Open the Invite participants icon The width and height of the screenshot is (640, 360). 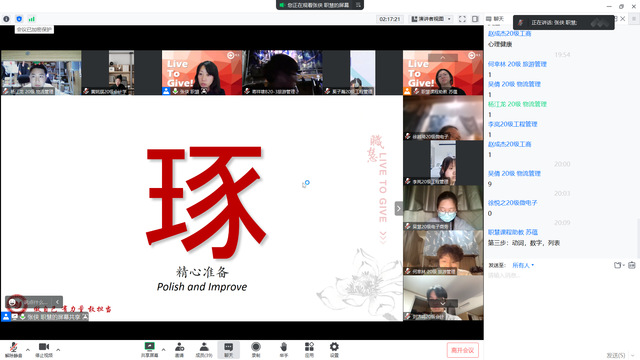[180, 349]
